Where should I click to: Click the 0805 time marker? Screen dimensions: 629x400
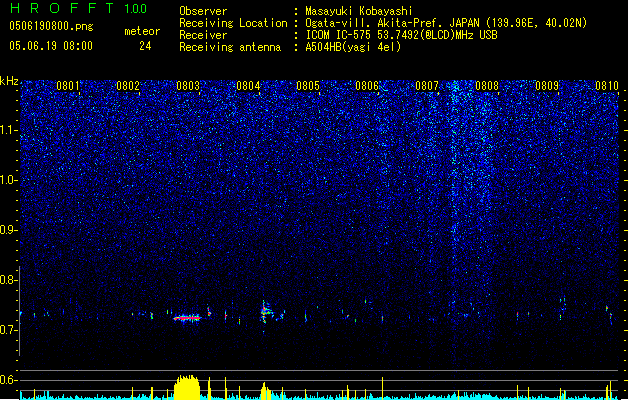[x=308, y=86]
